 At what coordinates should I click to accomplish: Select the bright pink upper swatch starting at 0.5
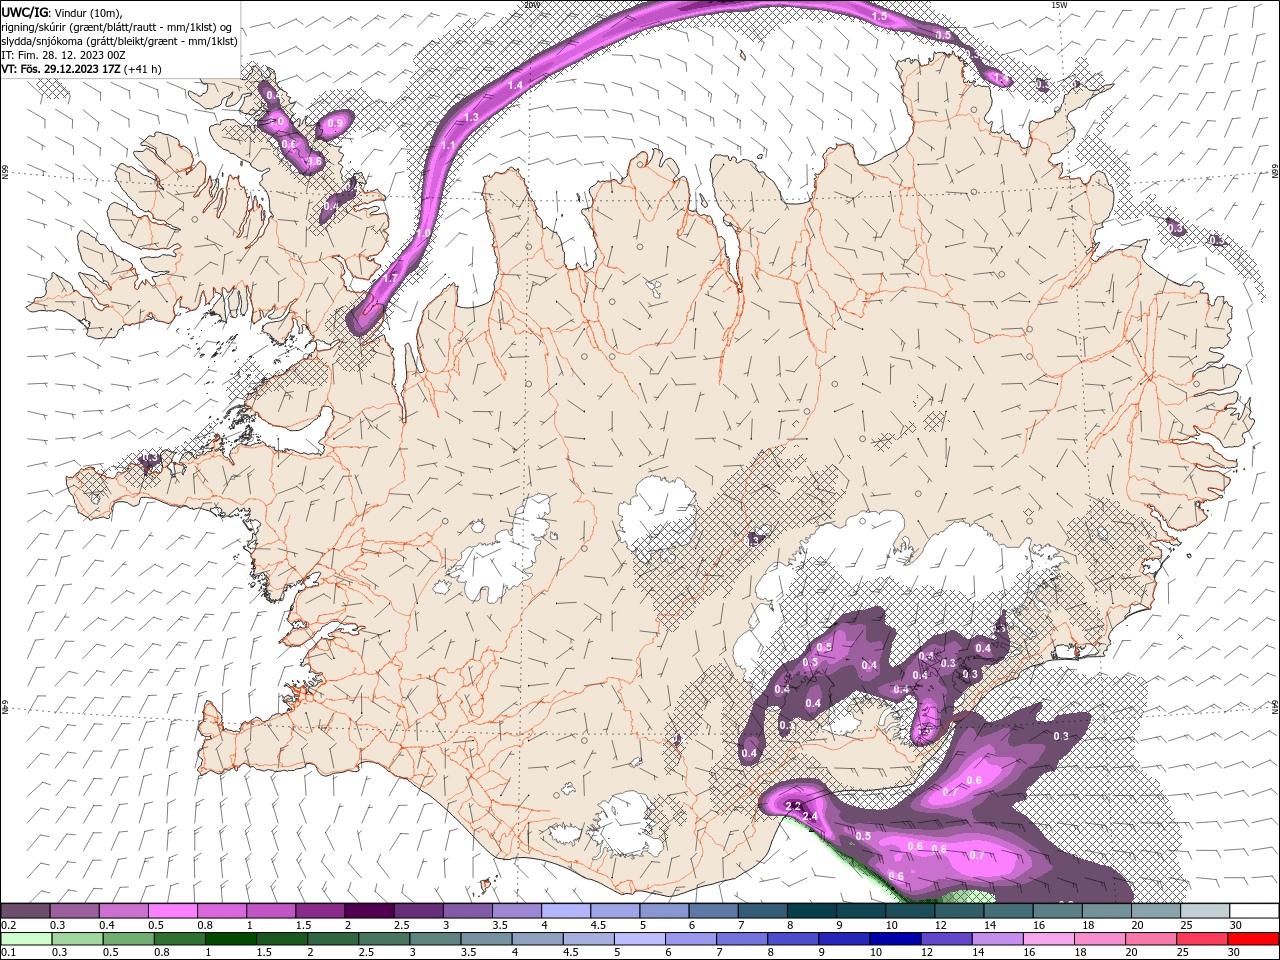pos(173,911)
